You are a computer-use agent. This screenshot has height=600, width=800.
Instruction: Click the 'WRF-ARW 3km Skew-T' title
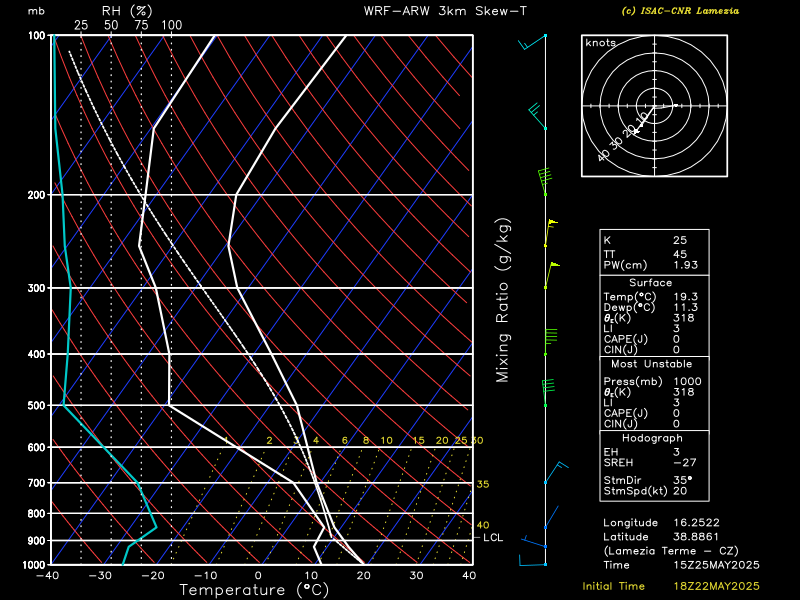click(445, 11)
